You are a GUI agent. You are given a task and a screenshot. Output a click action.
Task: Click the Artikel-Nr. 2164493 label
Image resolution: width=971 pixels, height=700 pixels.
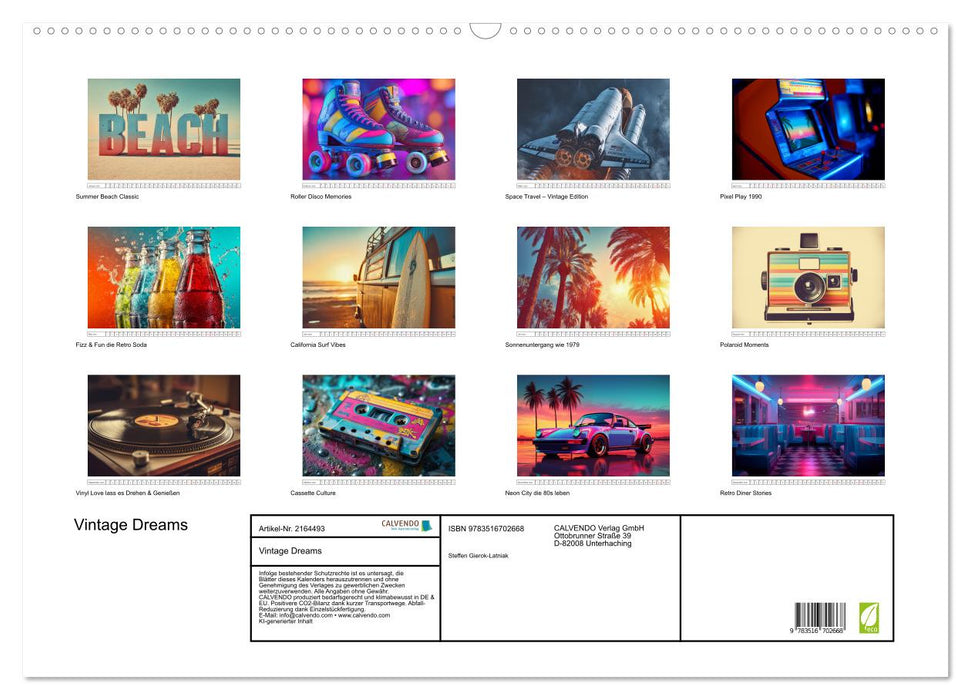[x=292, y=528]
